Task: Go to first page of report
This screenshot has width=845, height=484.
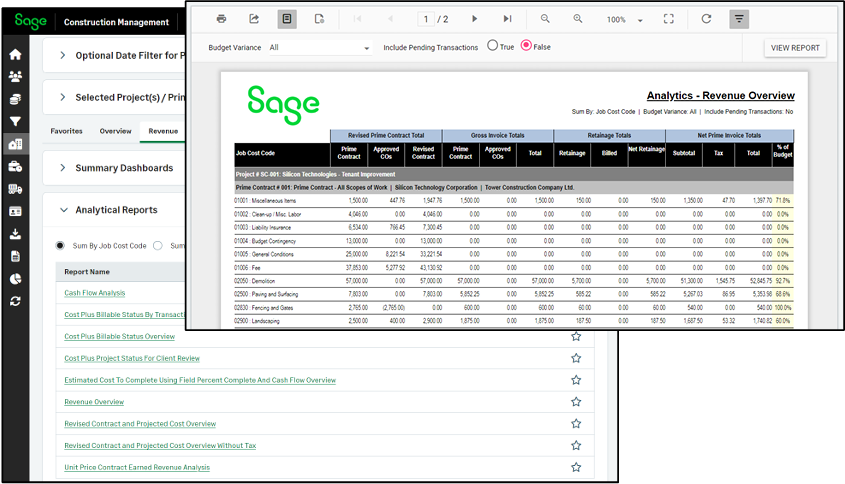Action: tap(357, 19)
